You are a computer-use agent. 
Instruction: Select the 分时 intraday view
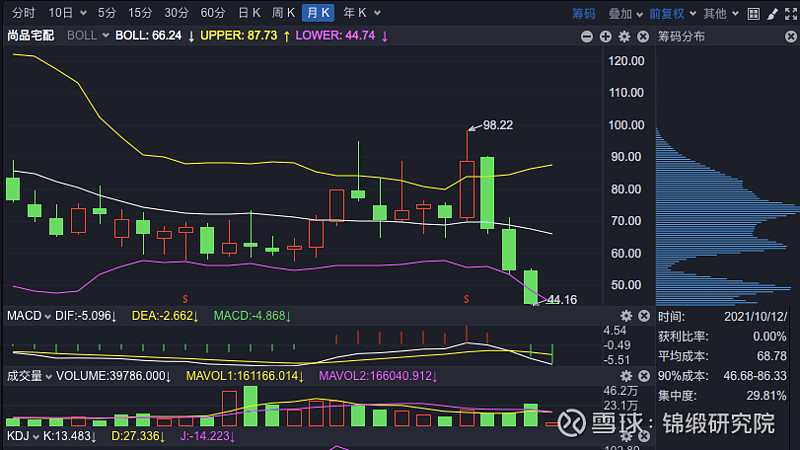click(22, 13)
